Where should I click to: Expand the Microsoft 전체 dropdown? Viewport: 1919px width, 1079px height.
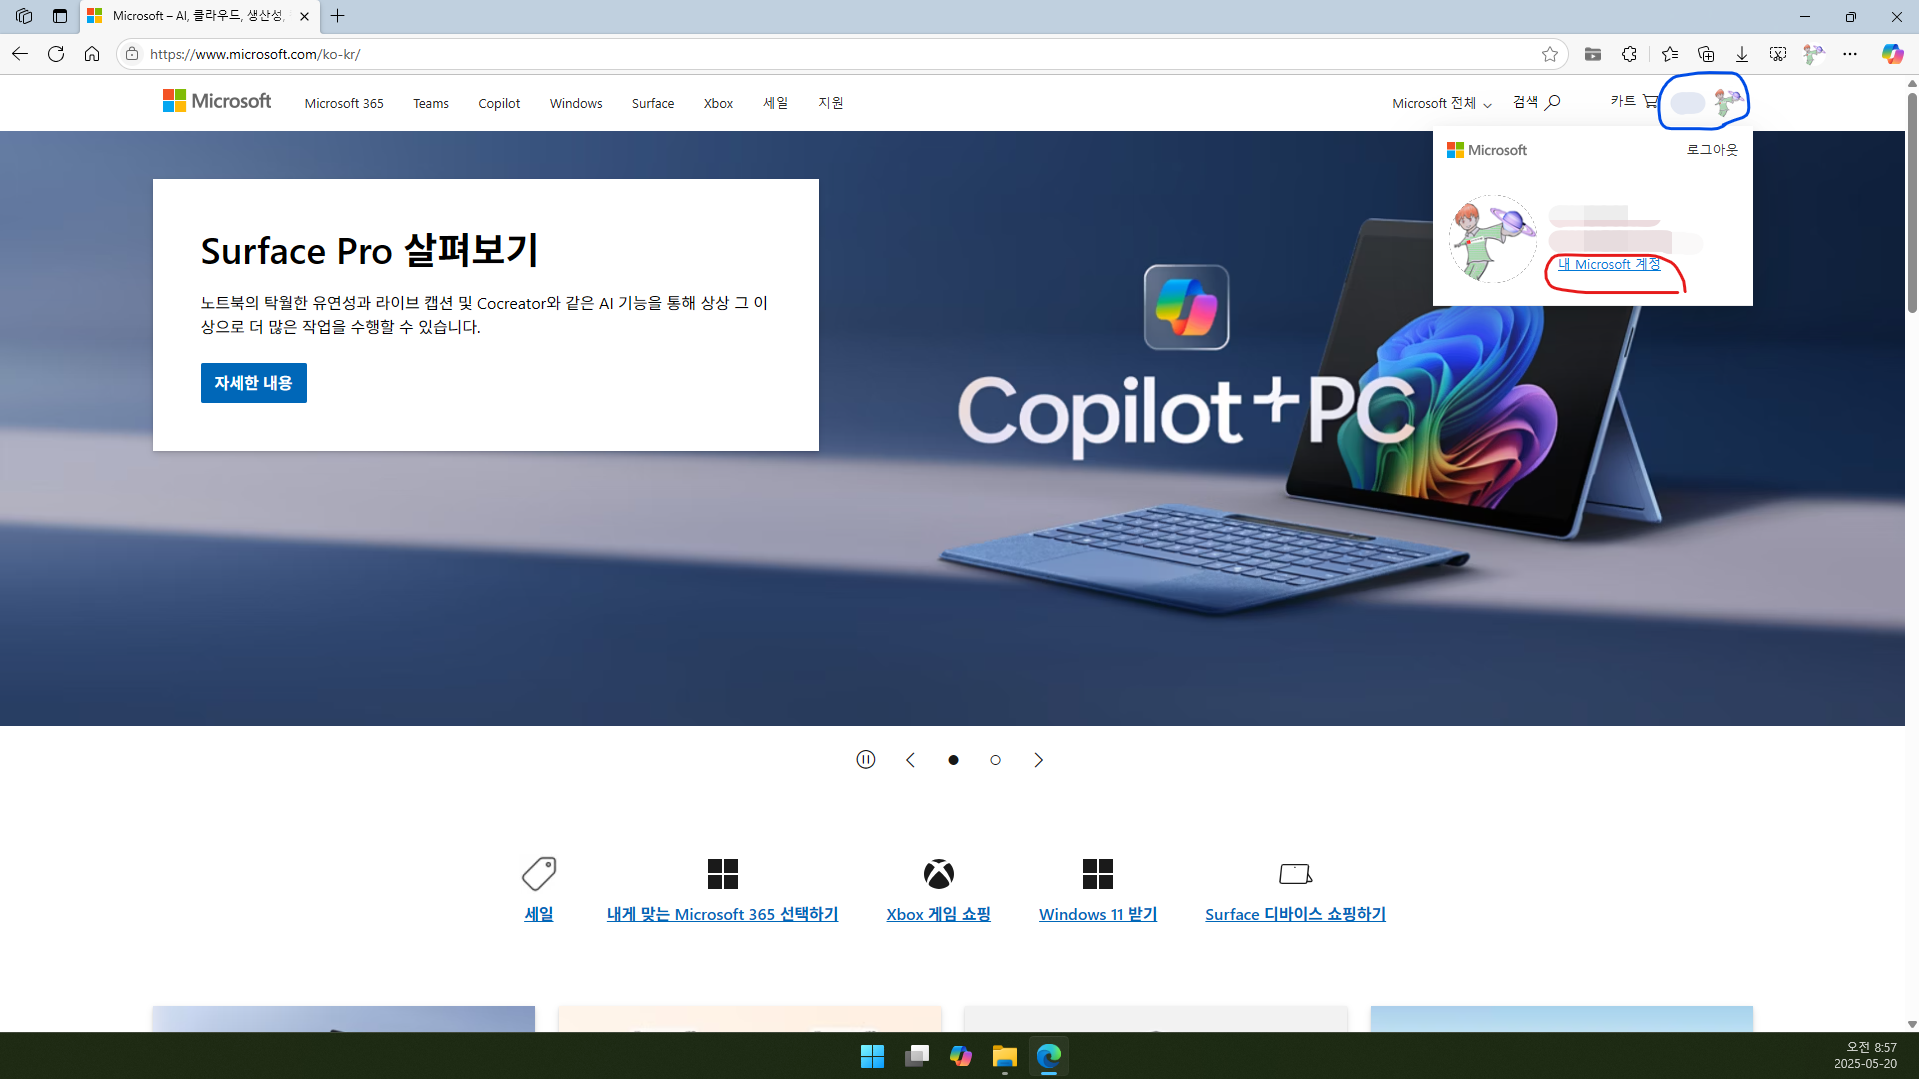tap(1441, 103)
